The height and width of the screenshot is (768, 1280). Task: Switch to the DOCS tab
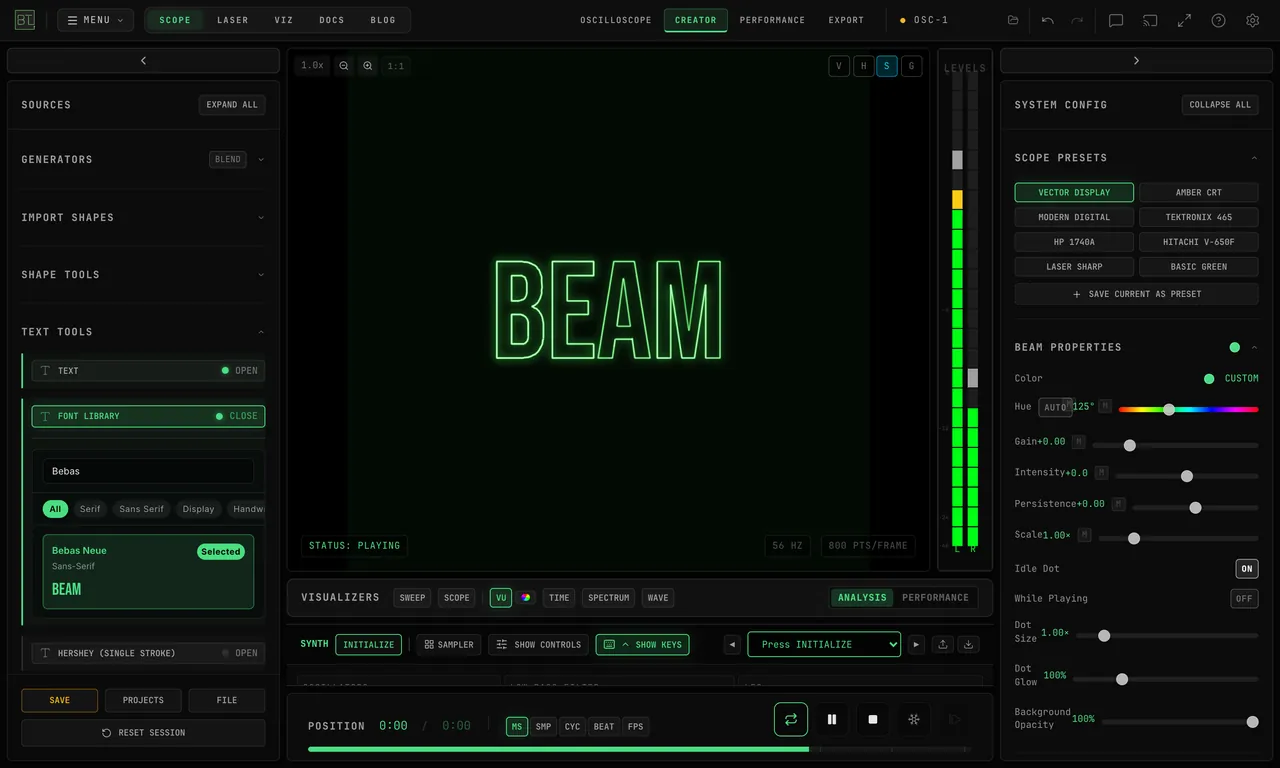(x=332, y=20)
